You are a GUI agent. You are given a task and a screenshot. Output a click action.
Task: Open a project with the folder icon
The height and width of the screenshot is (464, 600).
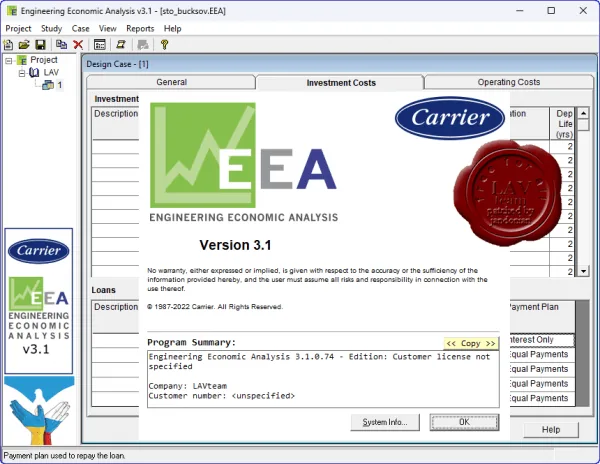[24, 45]
